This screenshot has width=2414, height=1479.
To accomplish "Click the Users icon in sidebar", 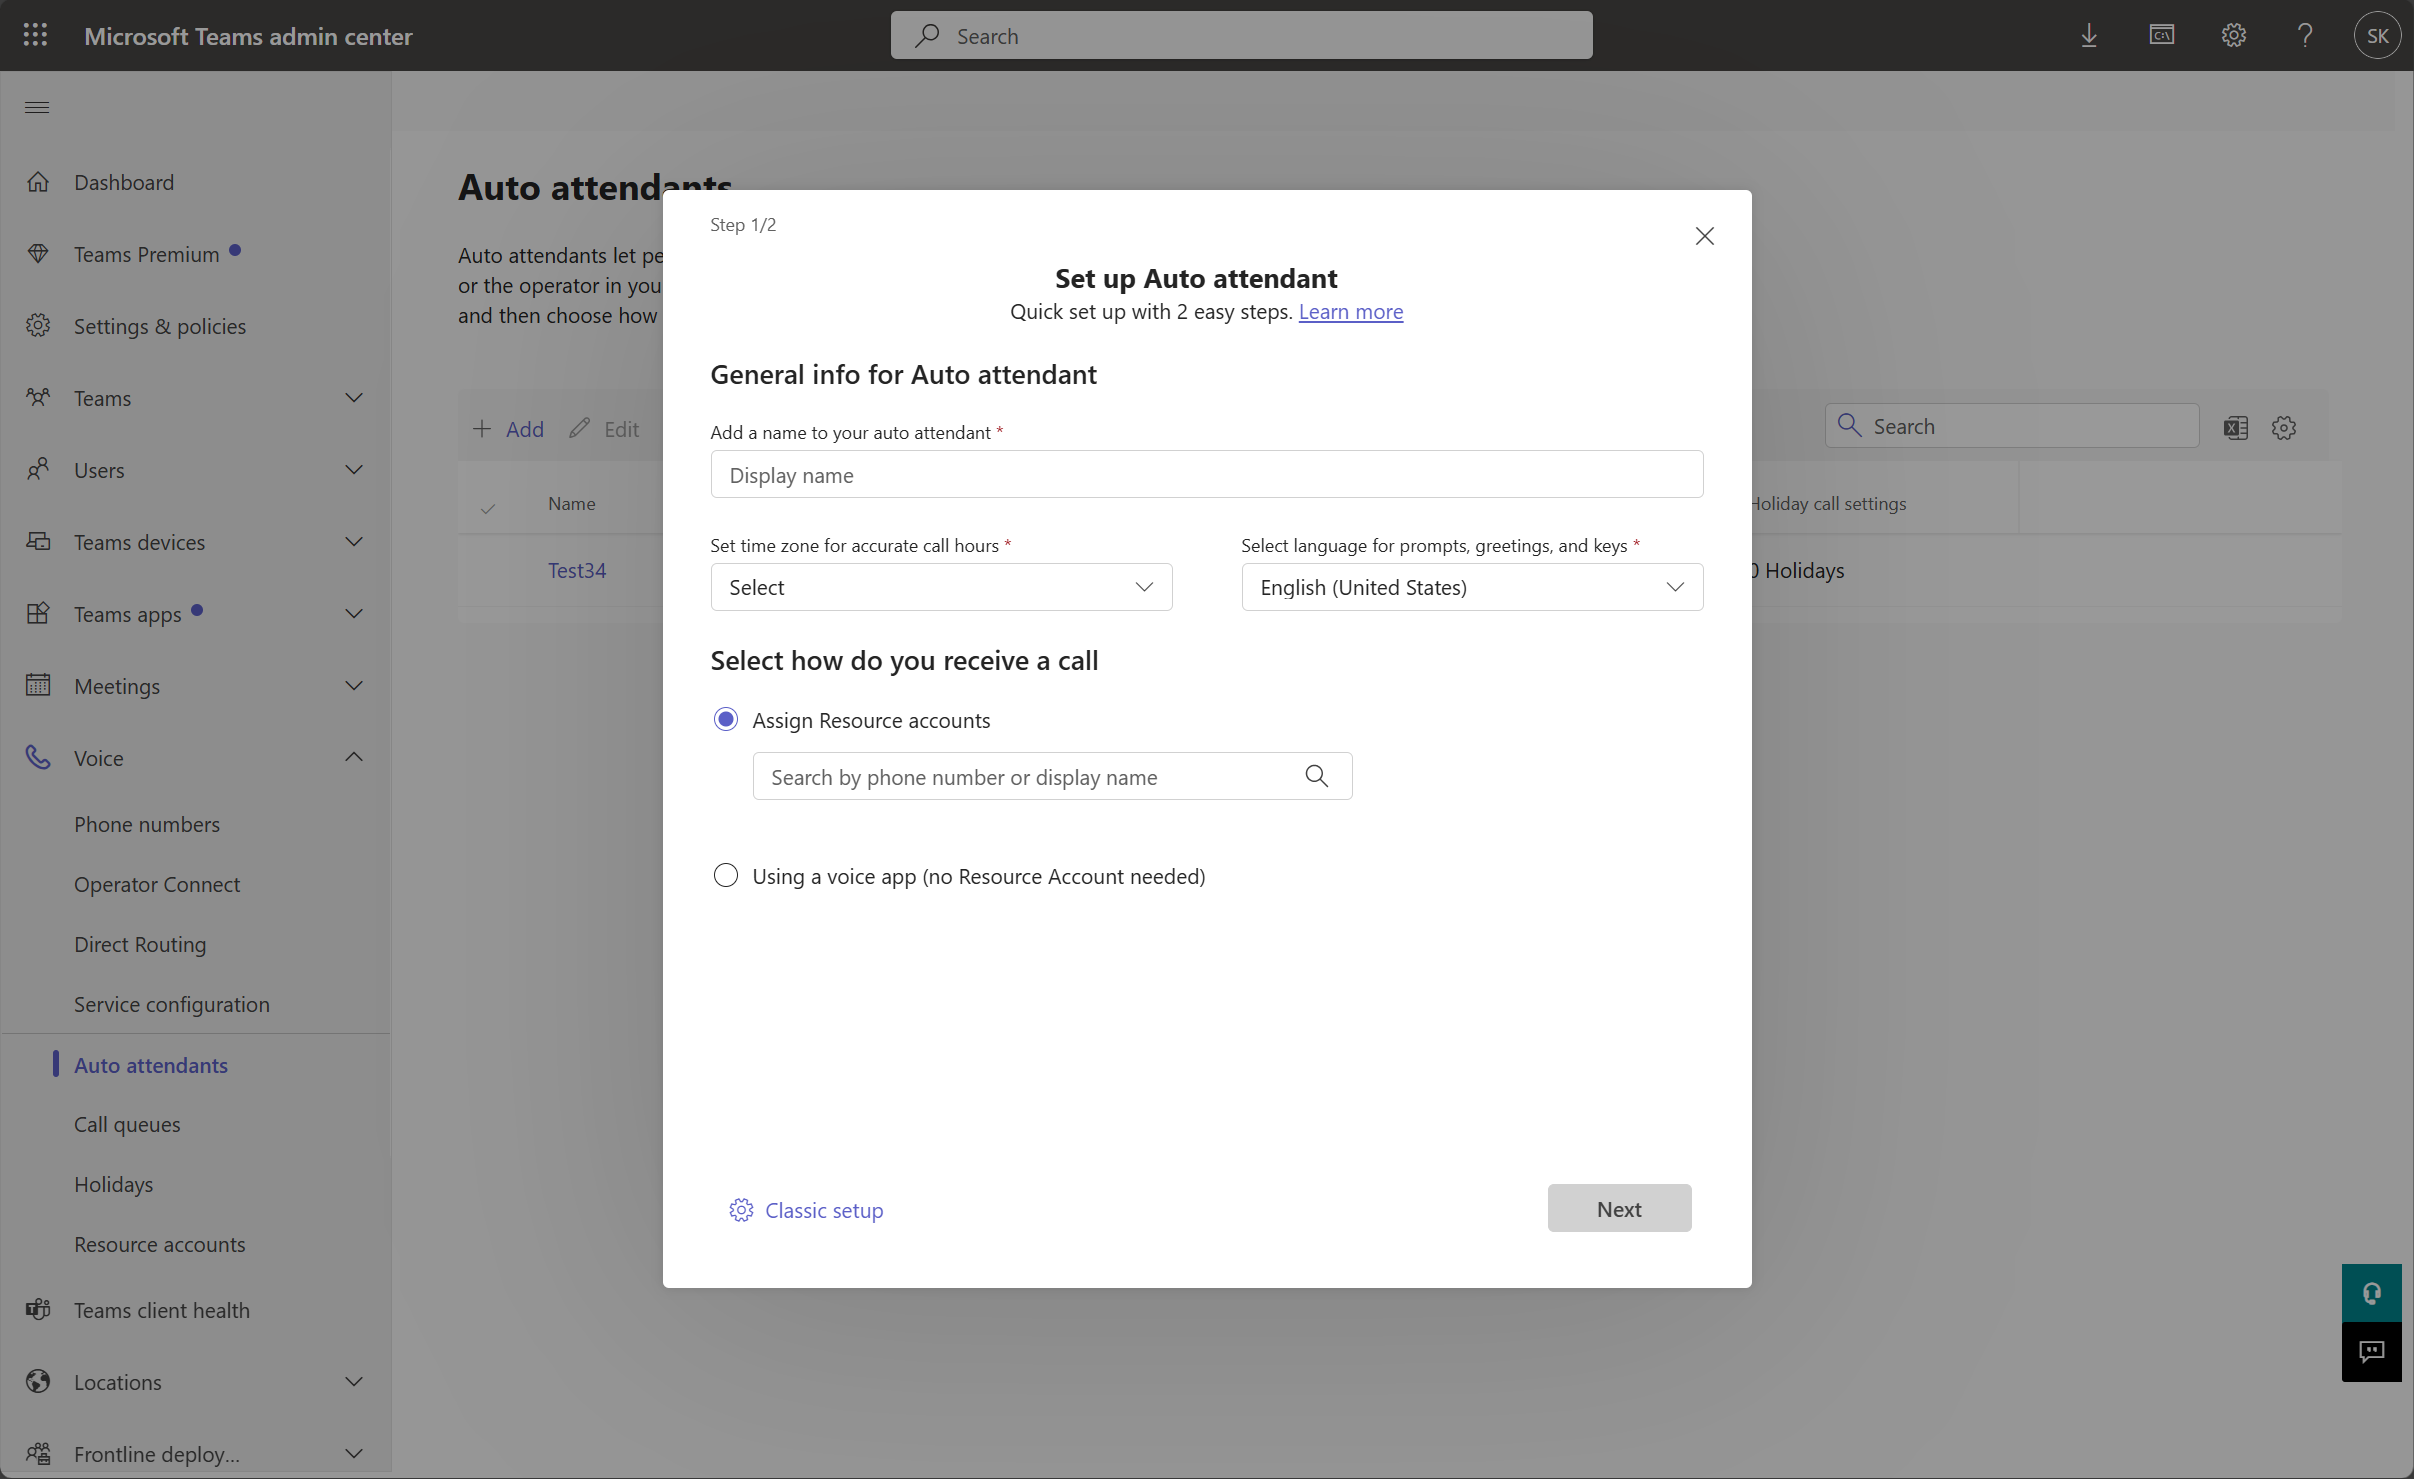I will [38, 470].
